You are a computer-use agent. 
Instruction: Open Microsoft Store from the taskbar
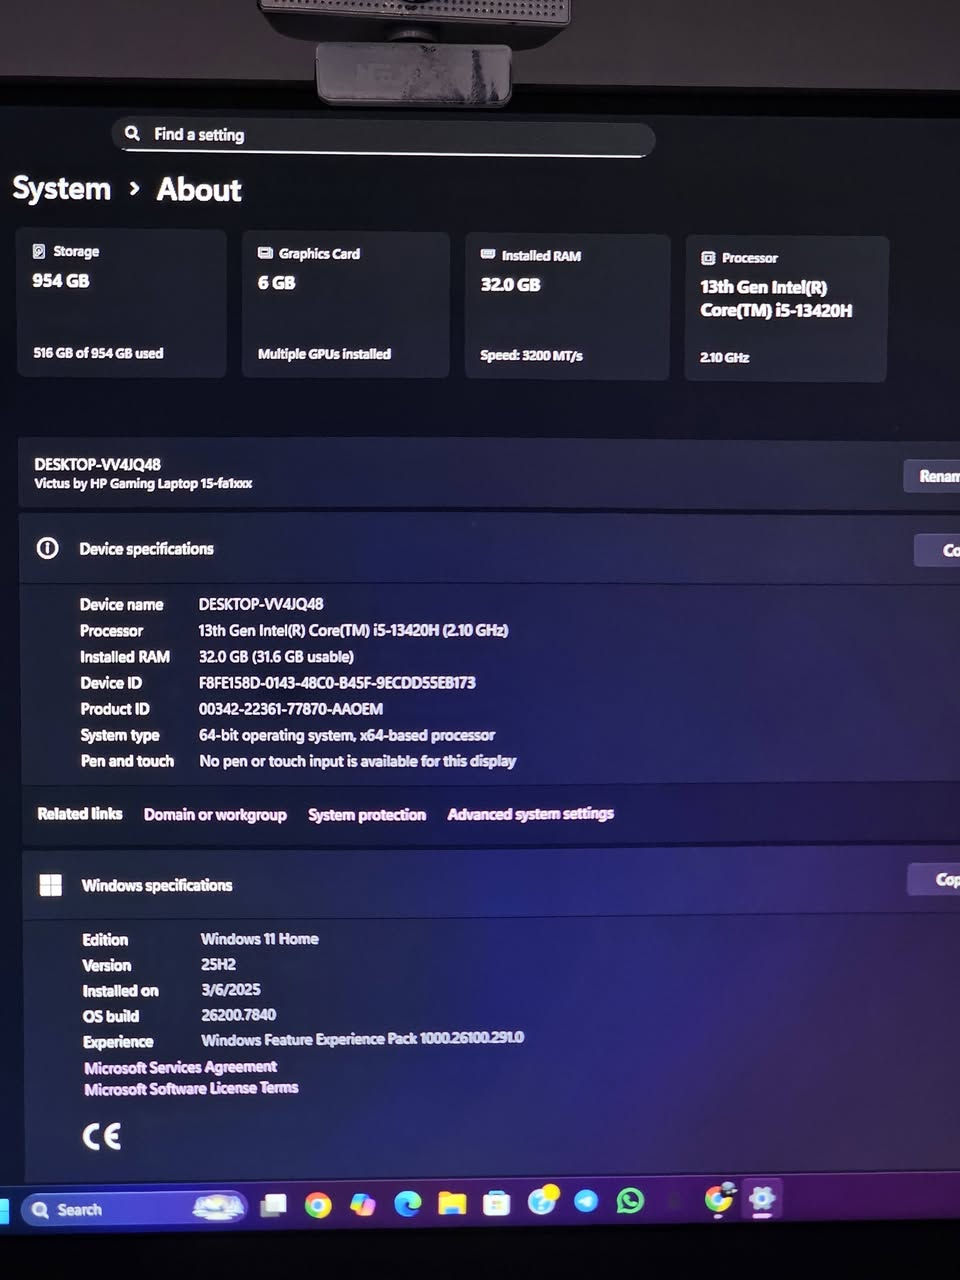pos(496,1203)
